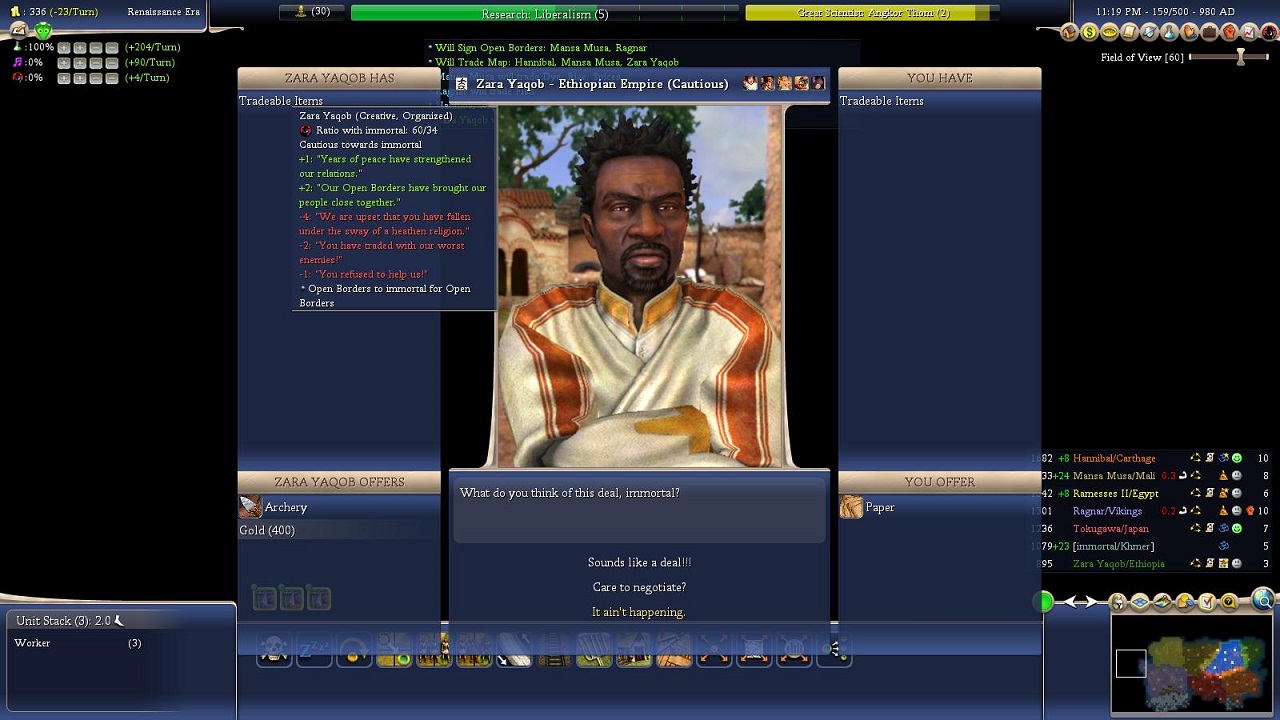Screen dimensions: 1280x720
Task: Toggle the gold-and-blue resource display button
Action: click(1185, 602)
